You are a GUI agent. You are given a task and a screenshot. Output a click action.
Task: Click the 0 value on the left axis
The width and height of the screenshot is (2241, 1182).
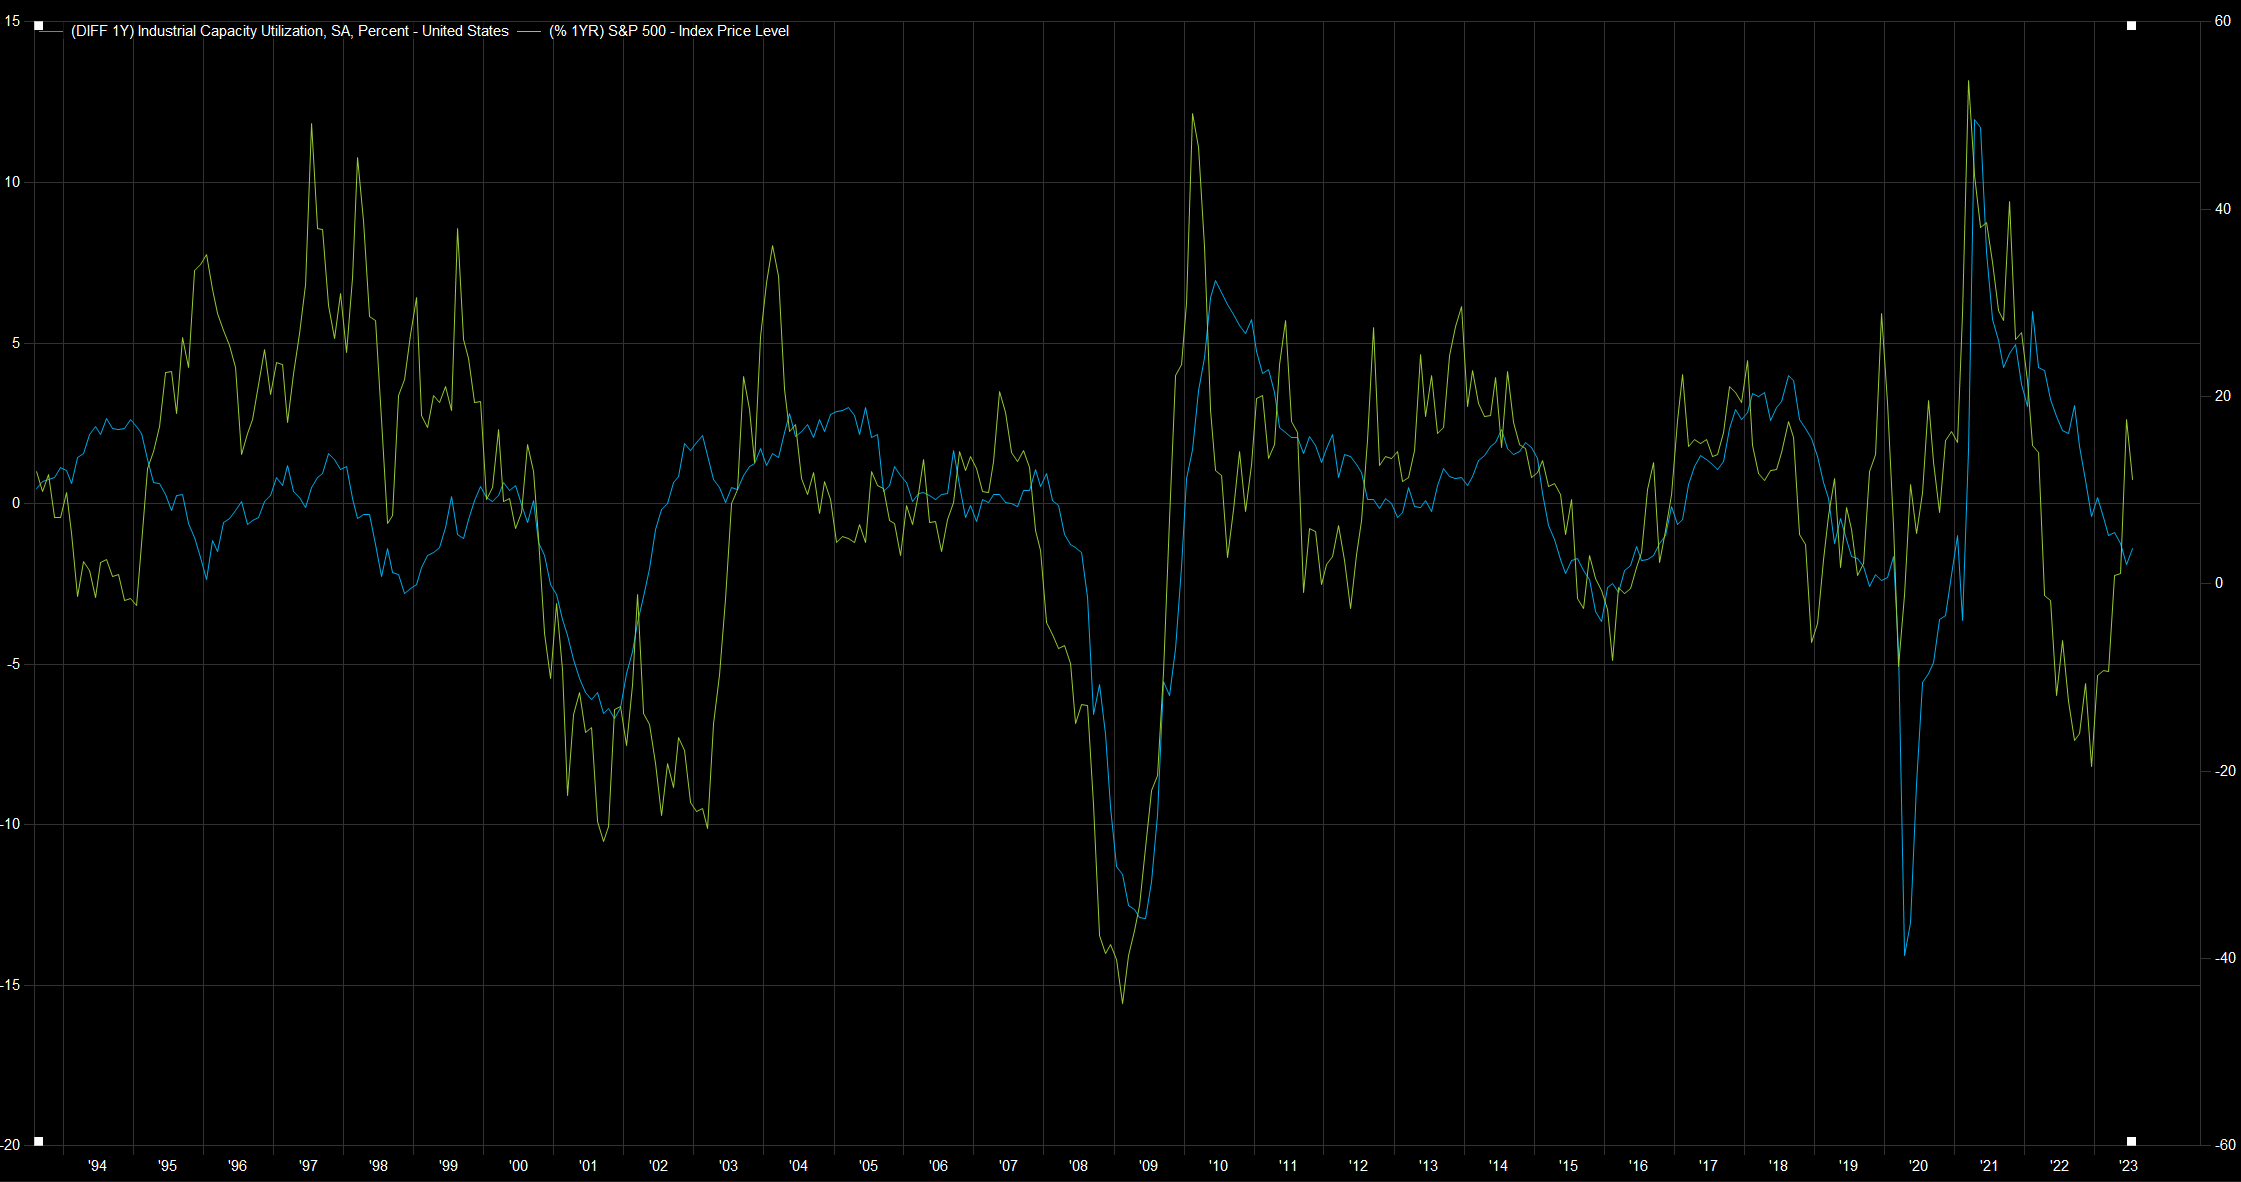[16, 503]
